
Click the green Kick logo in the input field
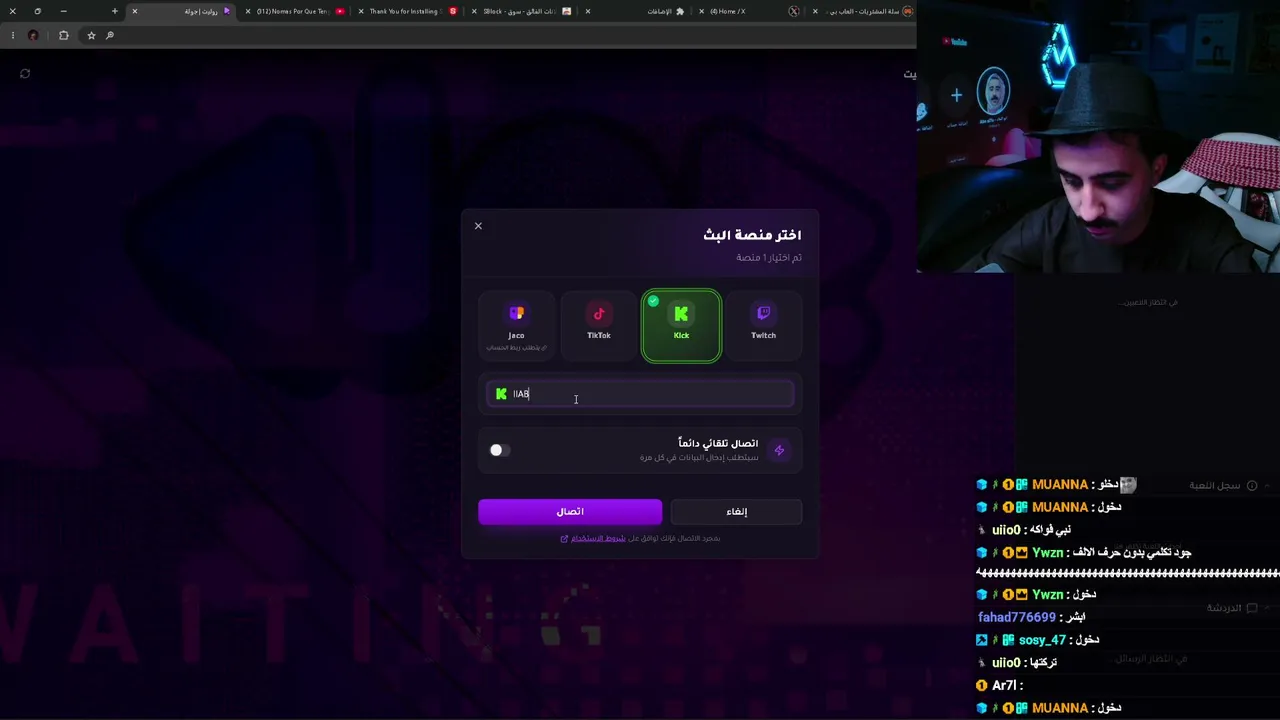point(501,394)
